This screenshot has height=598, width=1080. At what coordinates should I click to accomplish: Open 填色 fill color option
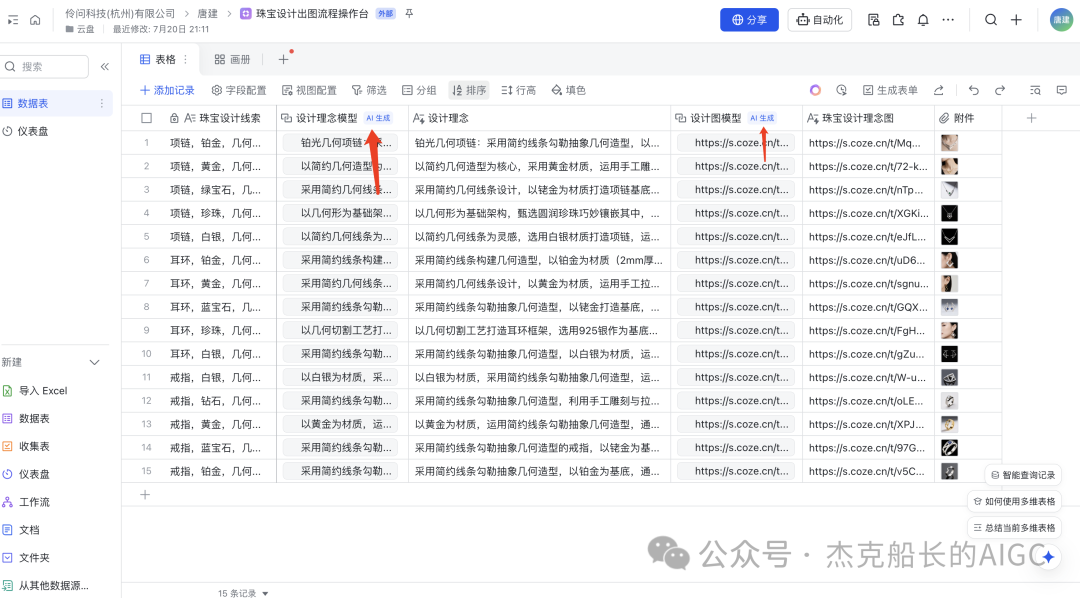click(568, 90)
